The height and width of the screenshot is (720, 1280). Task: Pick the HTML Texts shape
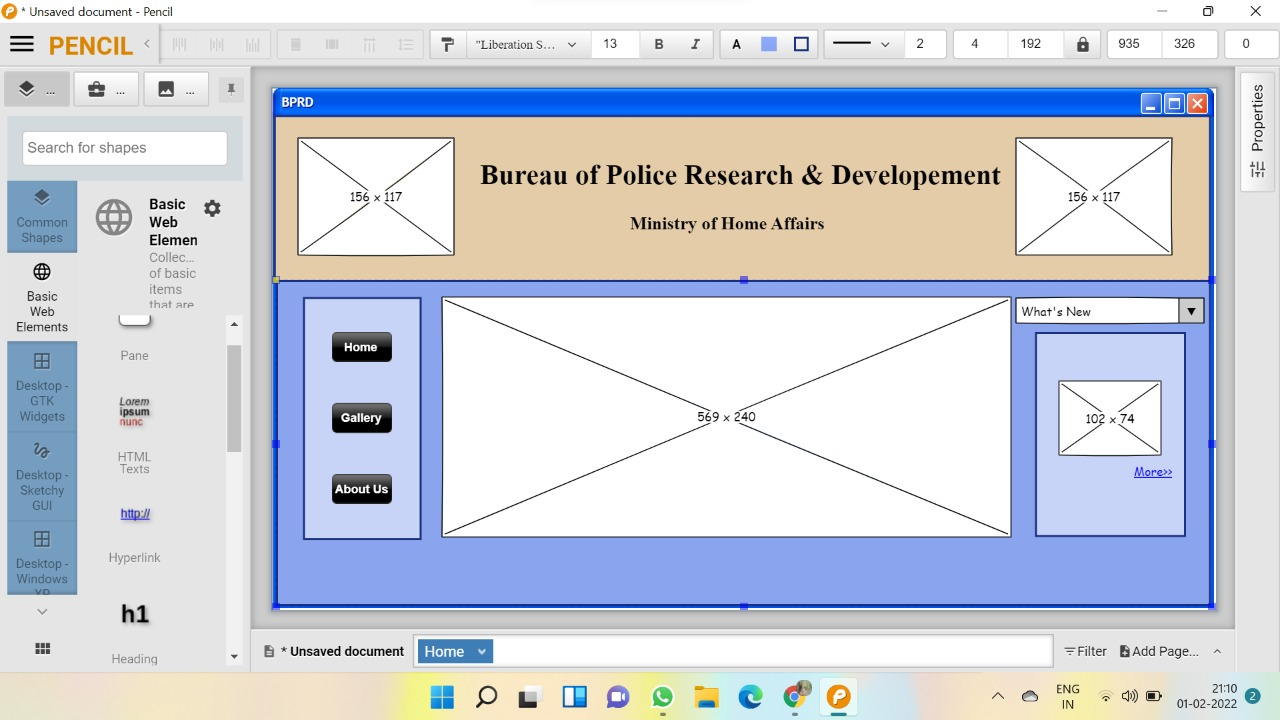point(134,433)
